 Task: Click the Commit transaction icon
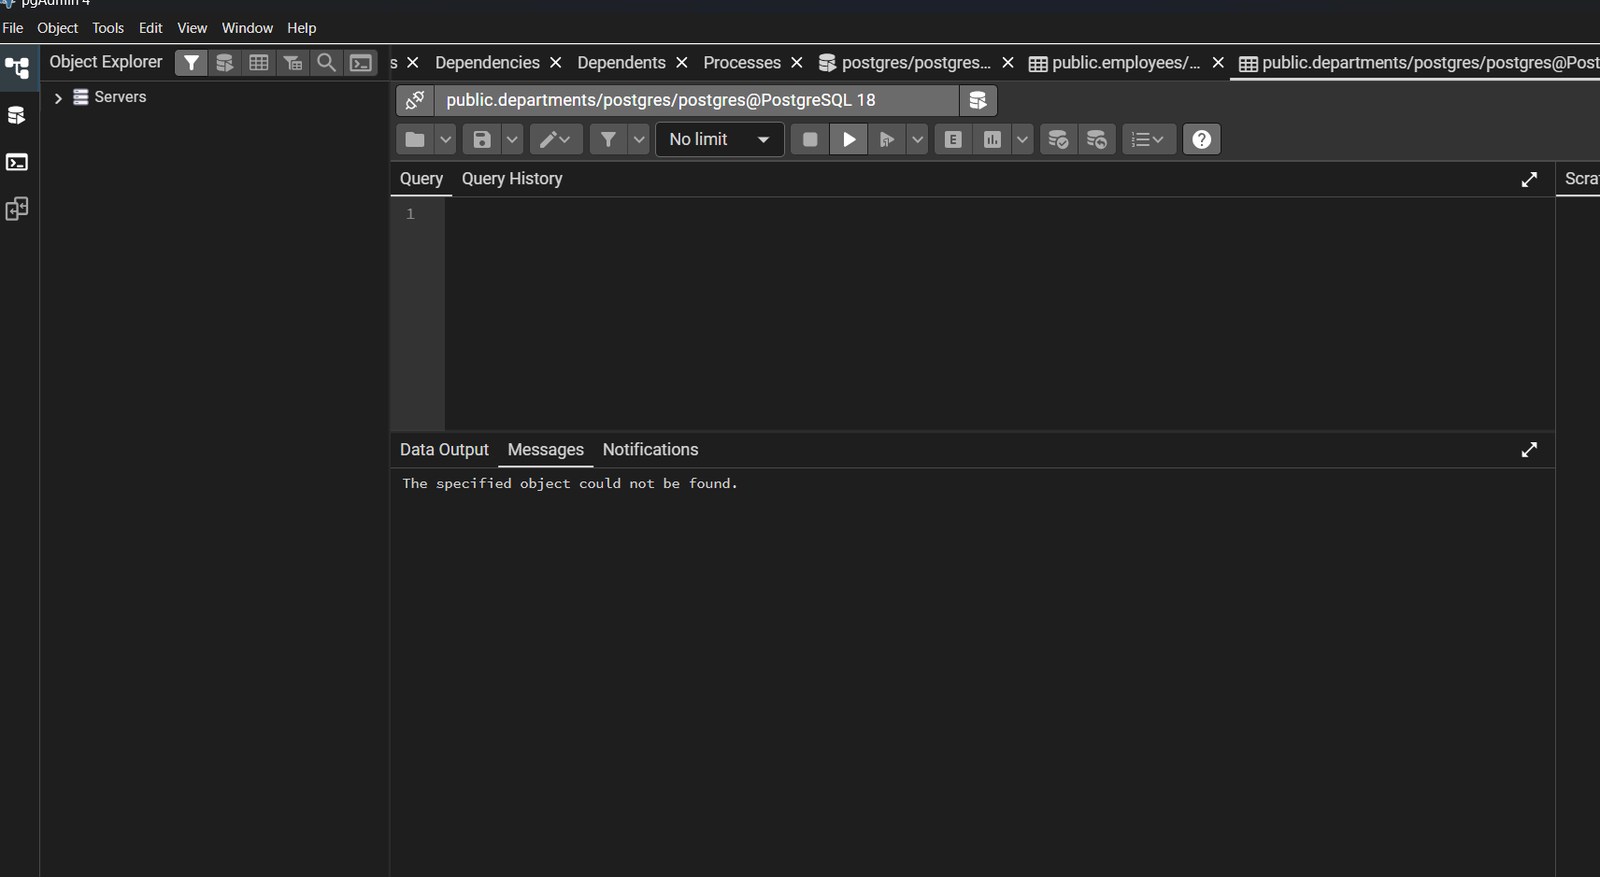[x=1058, y=139]
